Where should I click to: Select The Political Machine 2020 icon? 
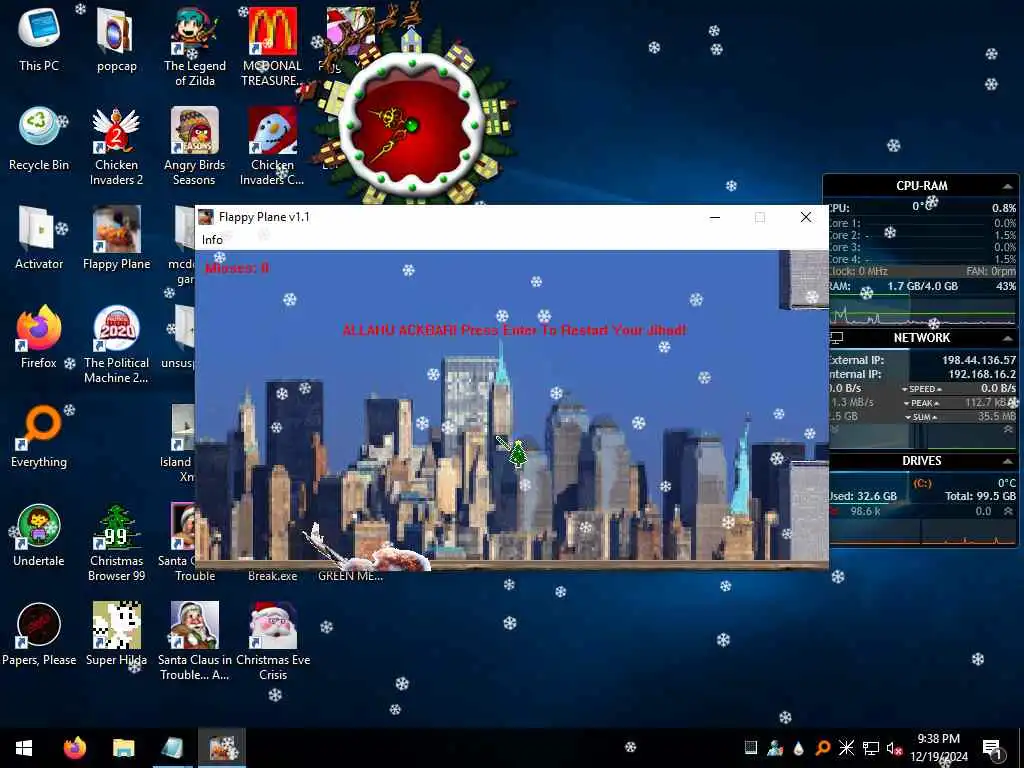pyautogui.click(x=116, y=344)
